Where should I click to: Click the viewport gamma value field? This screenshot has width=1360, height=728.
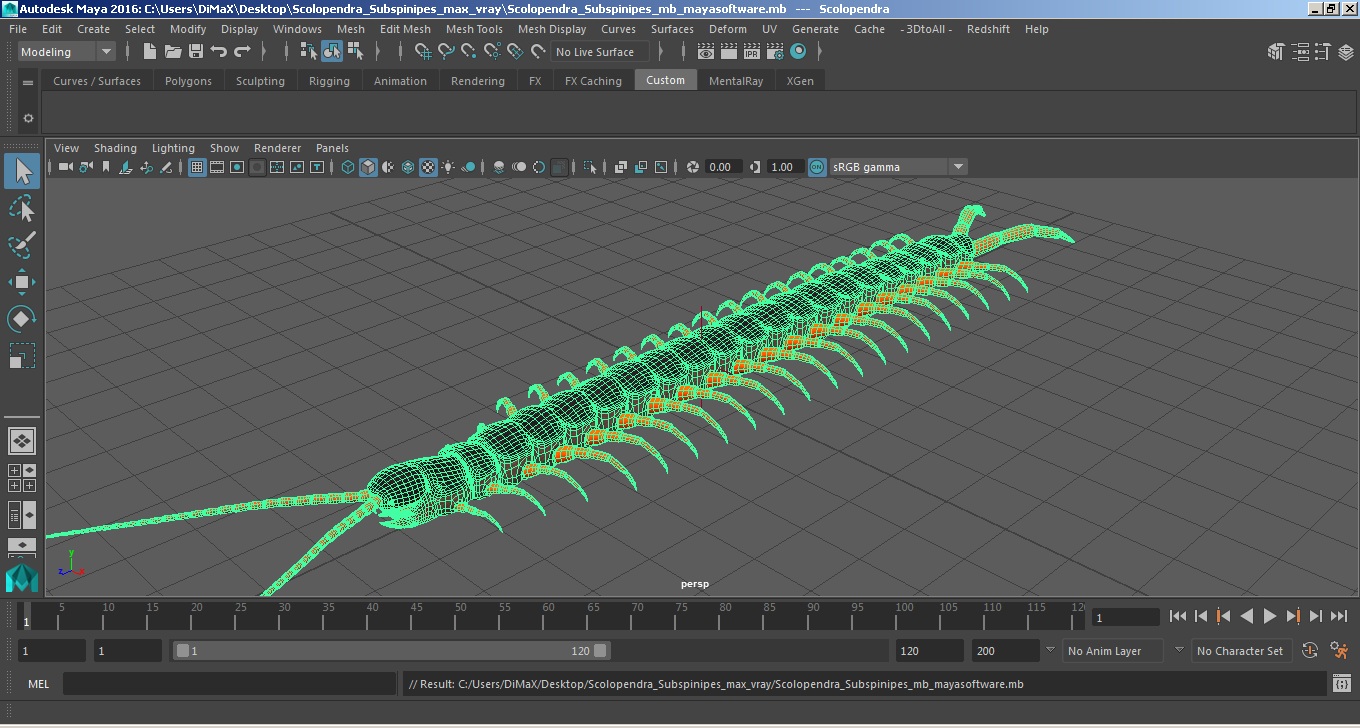(783, 167)
